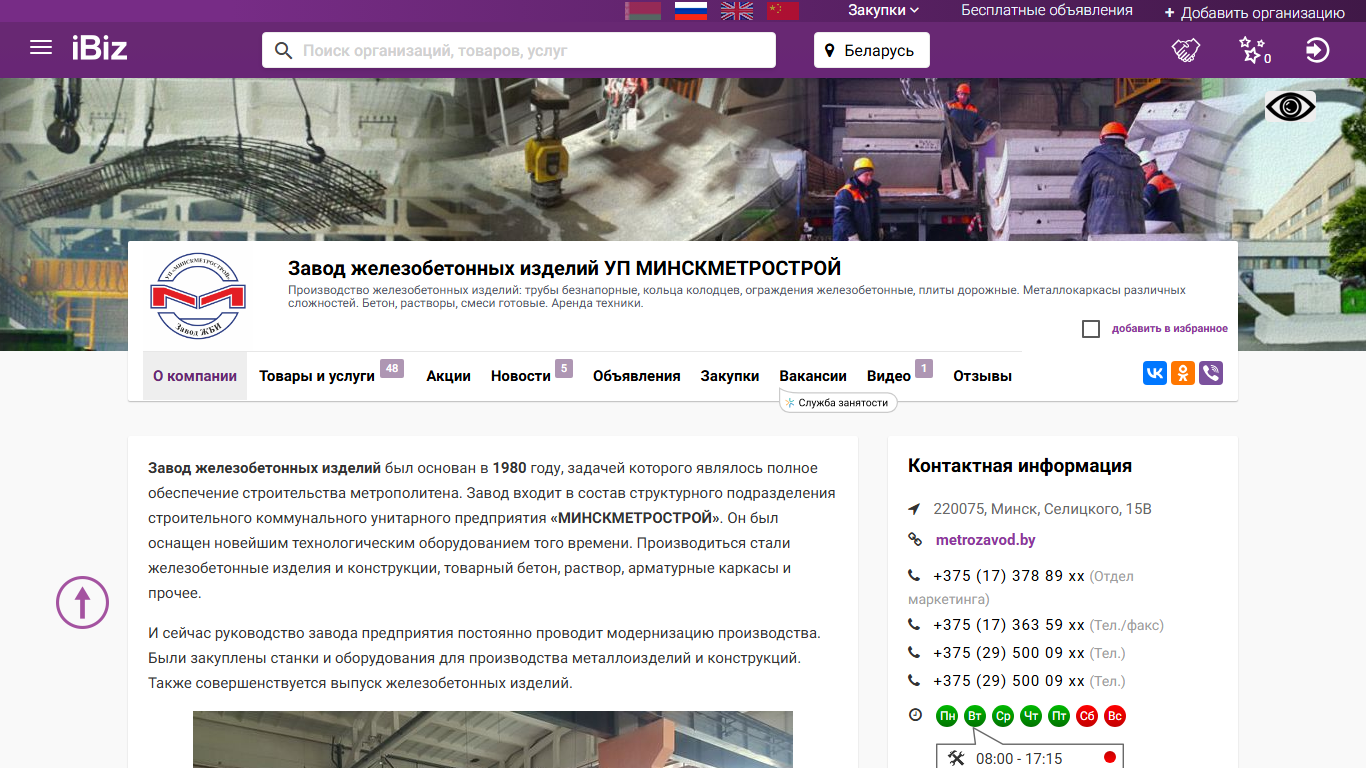Viewport: 1366px width, 768px height.
Task: Select Saturday (Сб) schedule circle
Action: [1087, 716]
